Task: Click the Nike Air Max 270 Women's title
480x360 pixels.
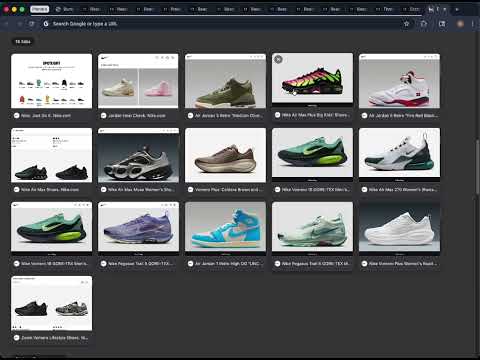Action: point(403,190)
